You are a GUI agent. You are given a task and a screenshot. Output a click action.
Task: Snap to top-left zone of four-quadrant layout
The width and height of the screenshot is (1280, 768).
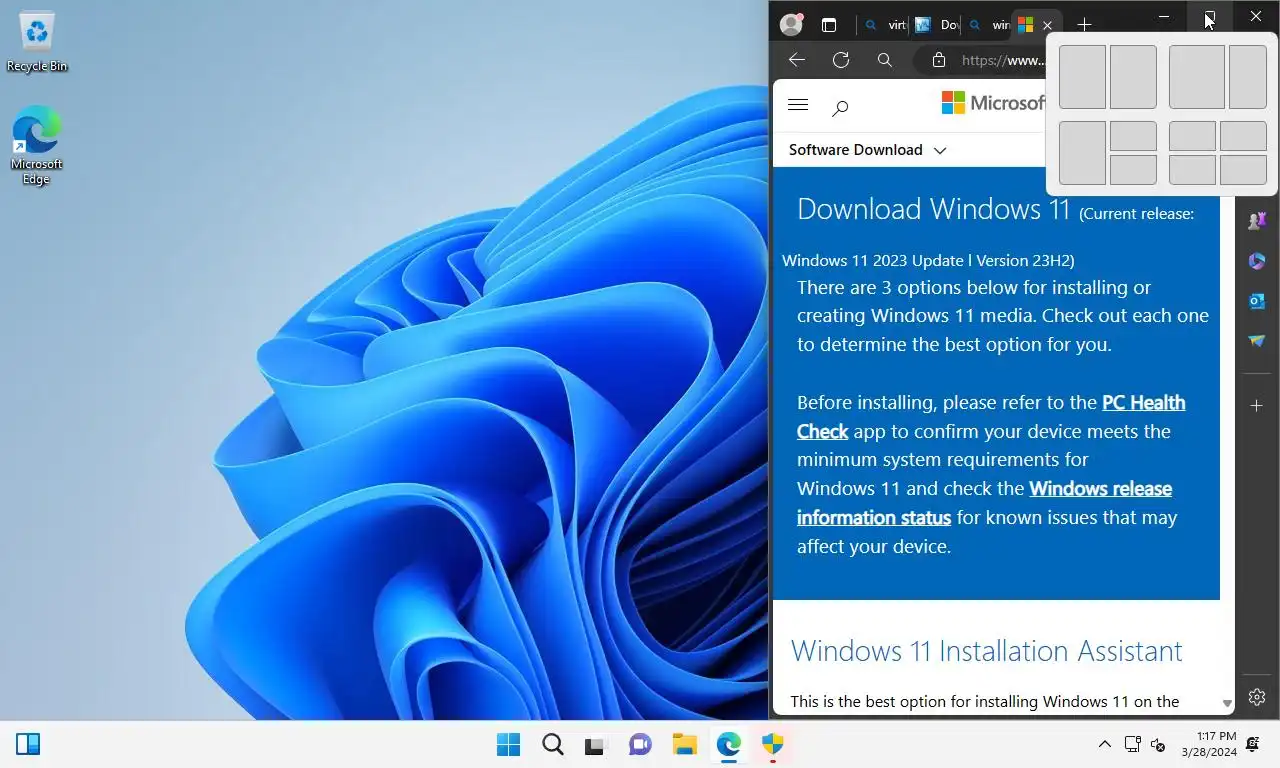coord(1192,136)
